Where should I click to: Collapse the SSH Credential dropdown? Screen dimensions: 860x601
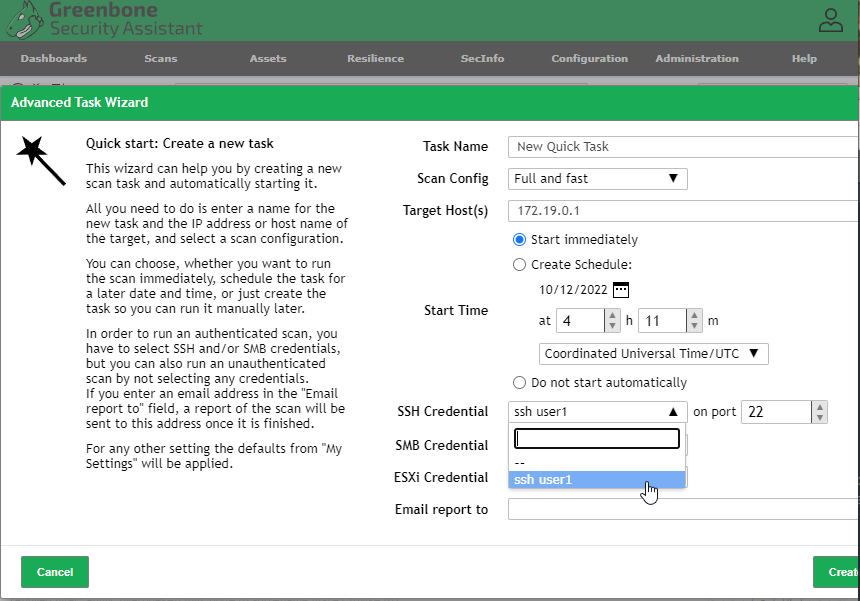tap(597, 412)
